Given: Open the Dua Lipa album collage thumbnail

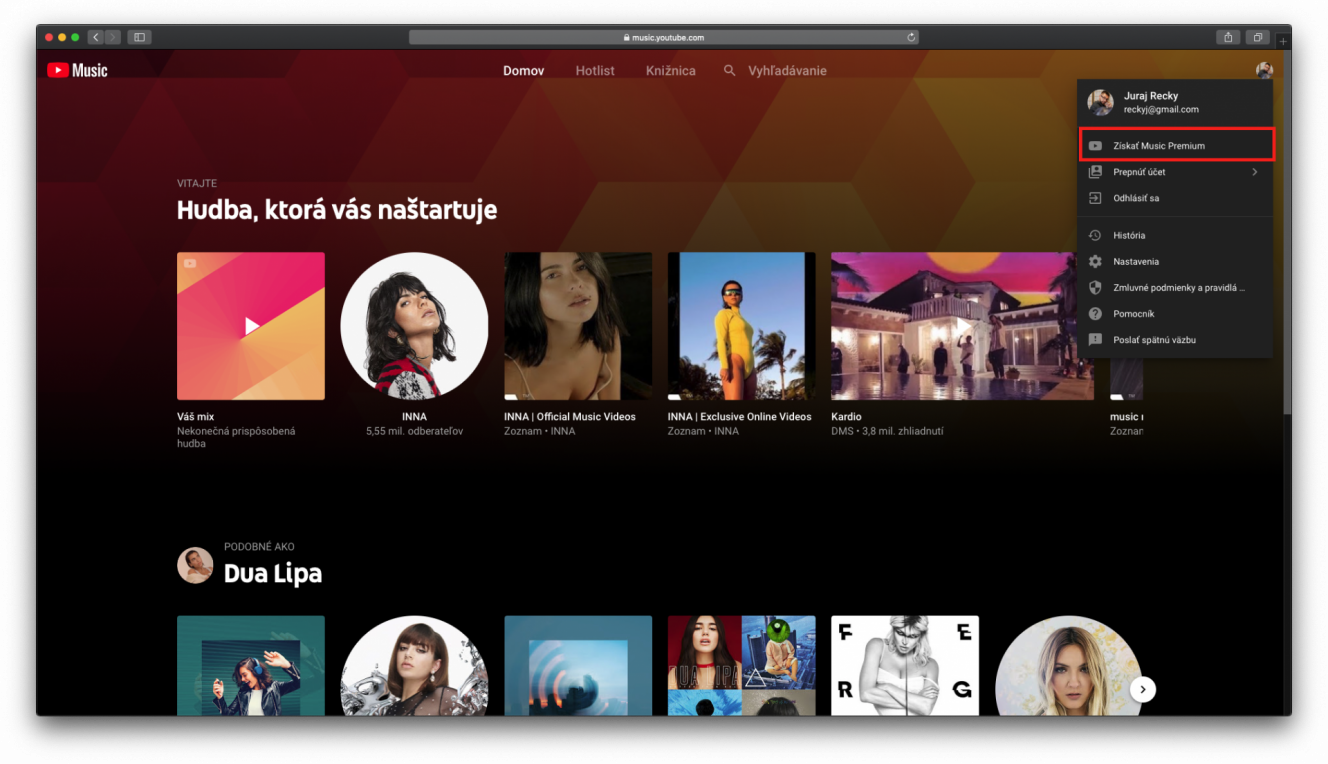Looking at the screenshot, I should [742, 665].
